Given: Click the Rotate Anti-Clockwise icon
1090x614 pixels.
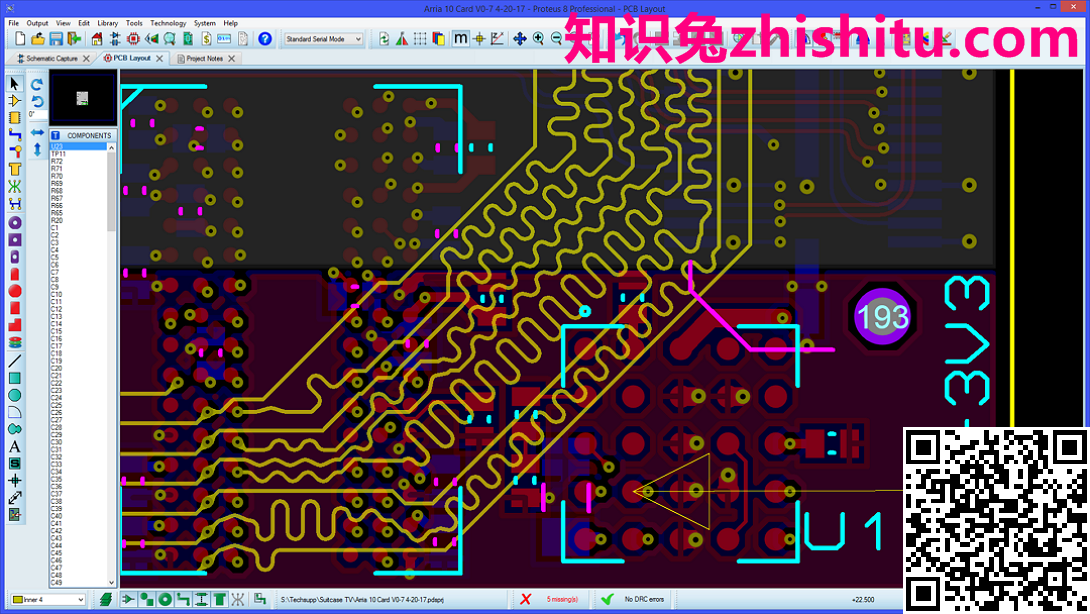Looking at the screenshot, I should point(37,101).
